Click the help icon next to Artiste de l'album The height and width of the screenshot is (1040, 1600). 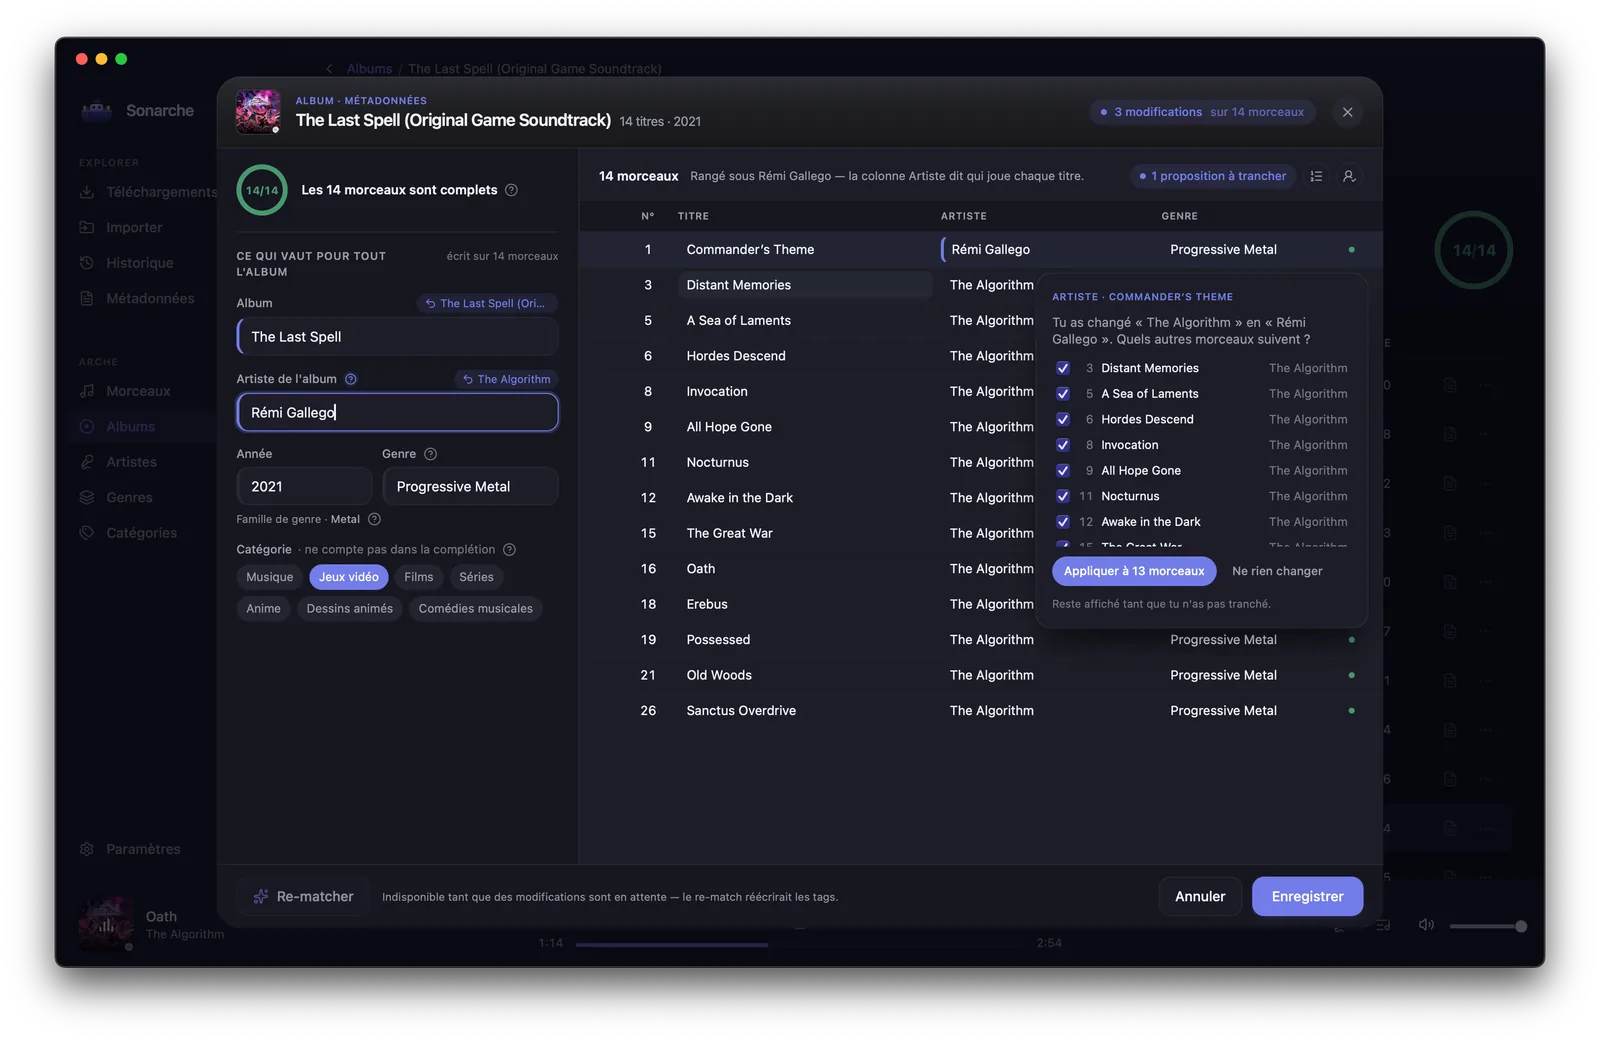(x=351, y=379)
